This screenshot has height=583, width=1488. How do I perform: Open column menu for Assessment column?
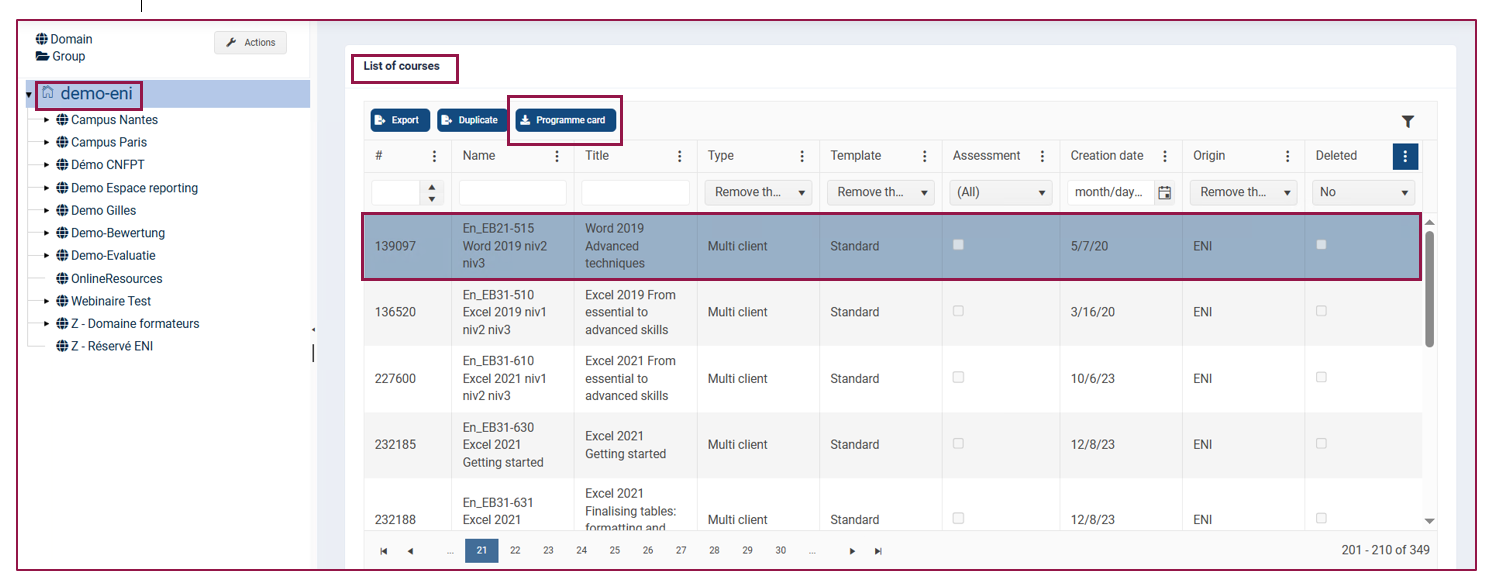pos(1042,156)
